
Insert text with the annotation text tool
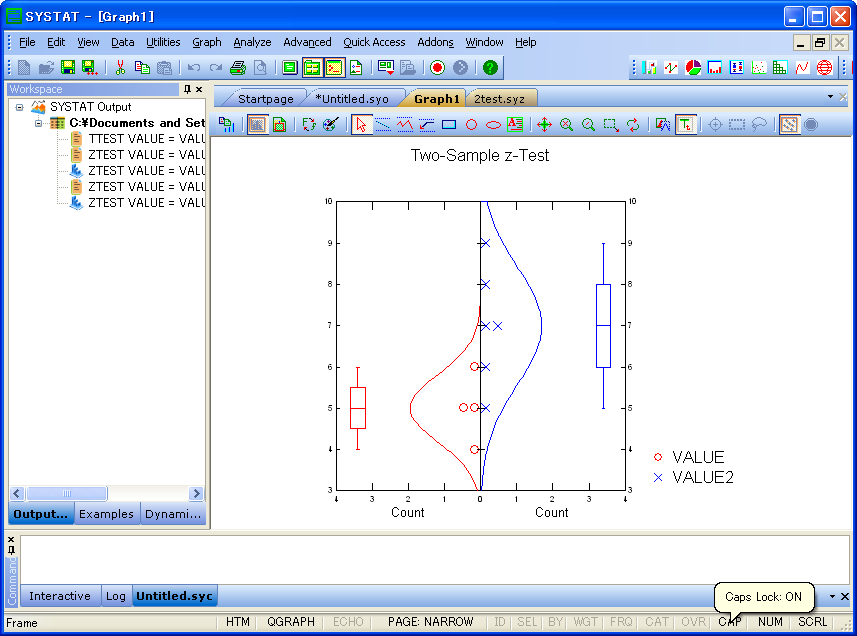pyautogui.click(x=515, y=125)
